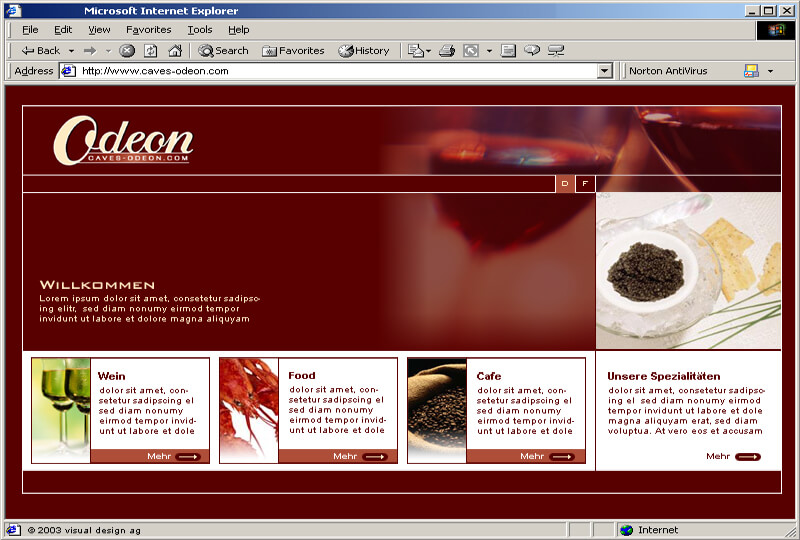Click the Odeon caves-odeon.com logo

point(123,140)
